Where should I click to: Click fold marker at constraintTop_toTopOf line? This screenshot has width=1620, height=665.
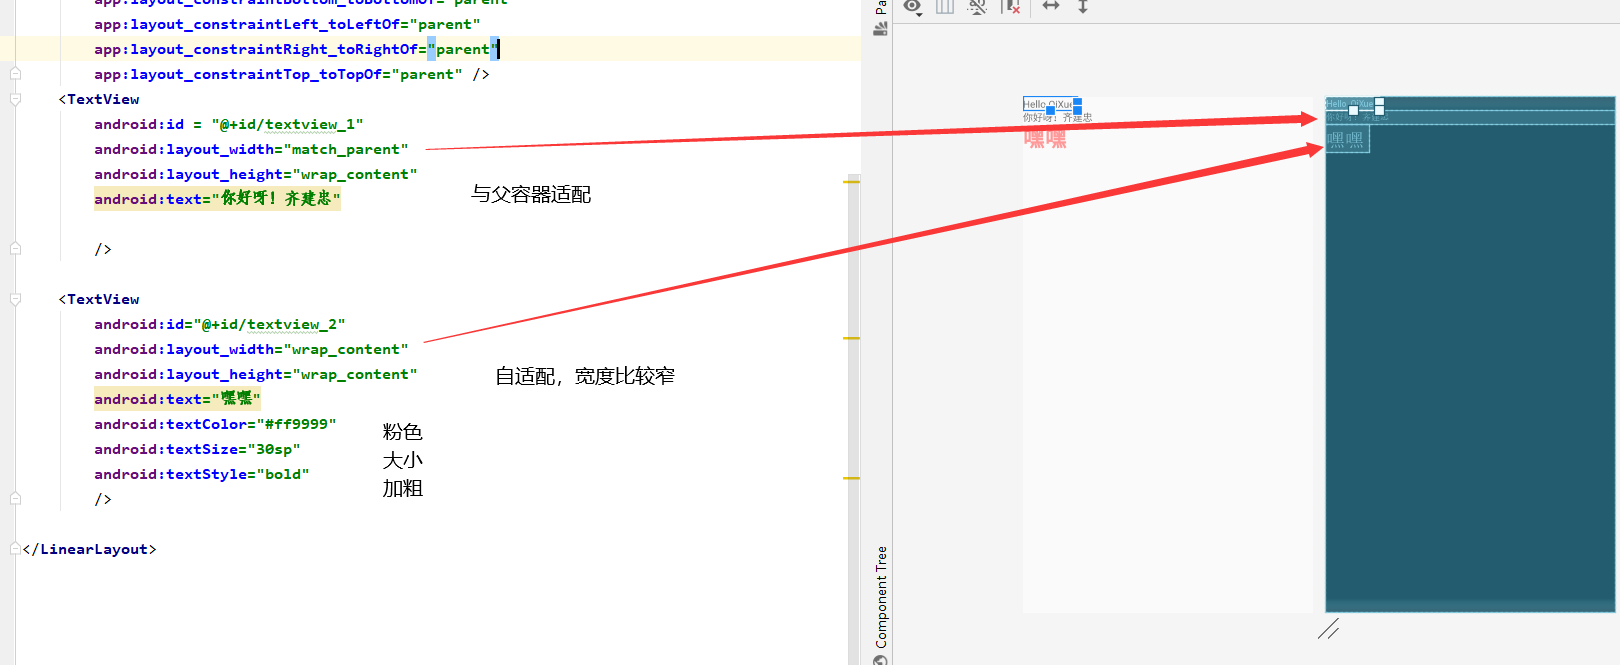point(15,74)
